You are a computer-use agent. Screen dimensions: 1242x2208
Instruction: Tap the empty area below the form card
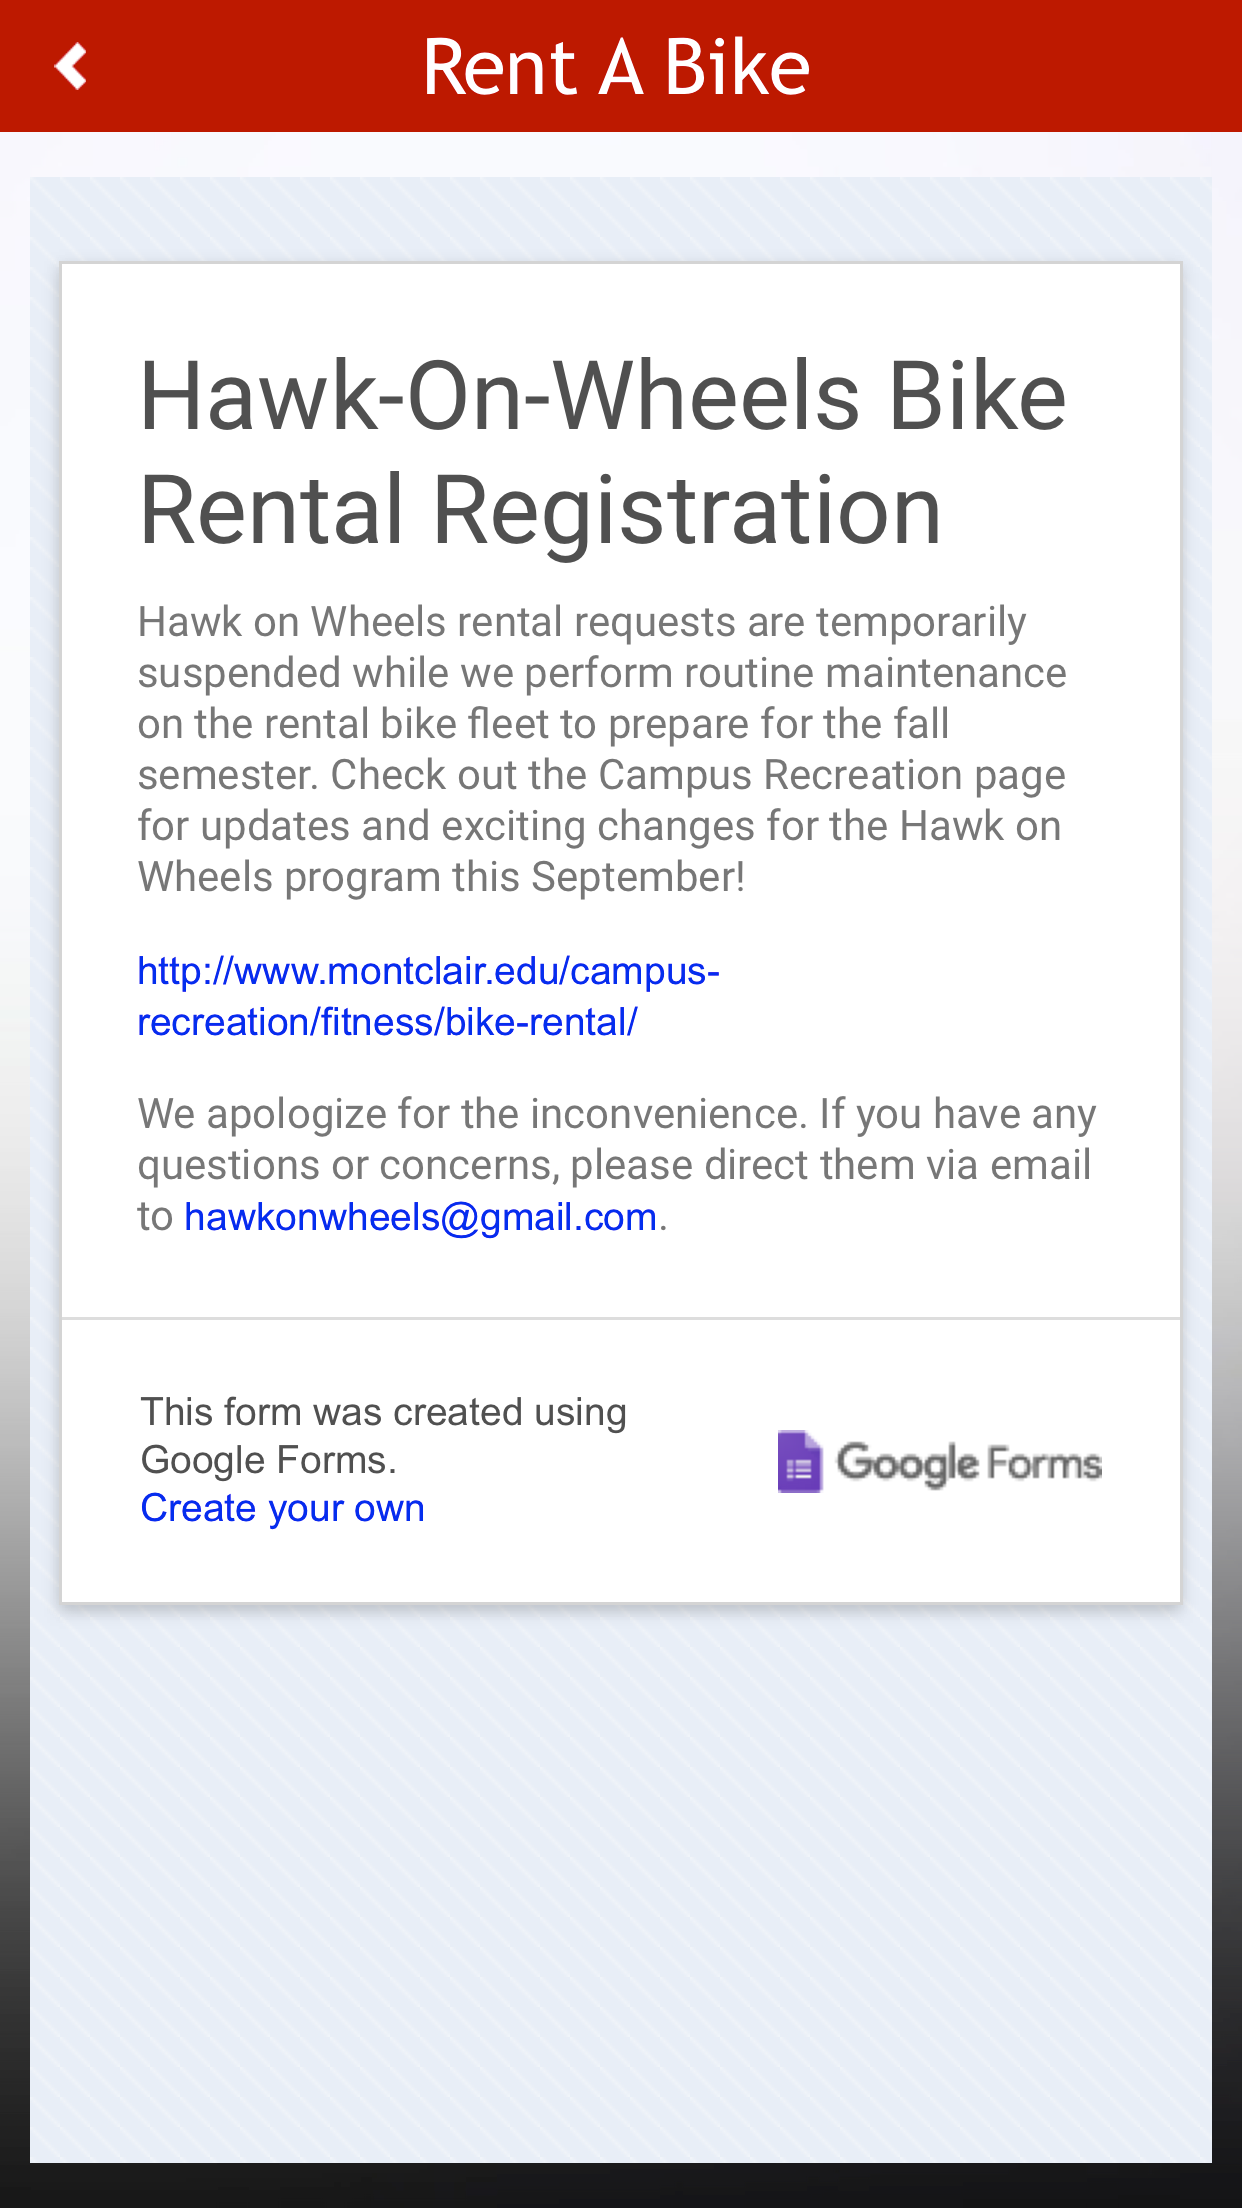[620, 1880]
